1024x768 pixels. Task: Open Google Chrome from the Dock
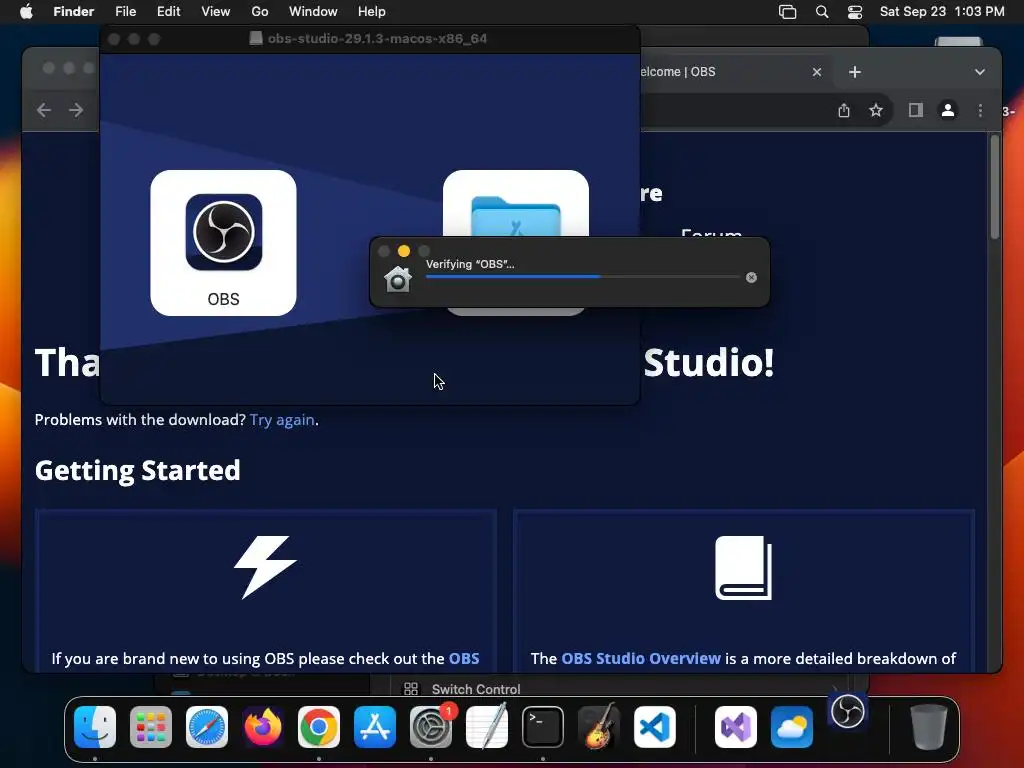(x=319, y=727)
